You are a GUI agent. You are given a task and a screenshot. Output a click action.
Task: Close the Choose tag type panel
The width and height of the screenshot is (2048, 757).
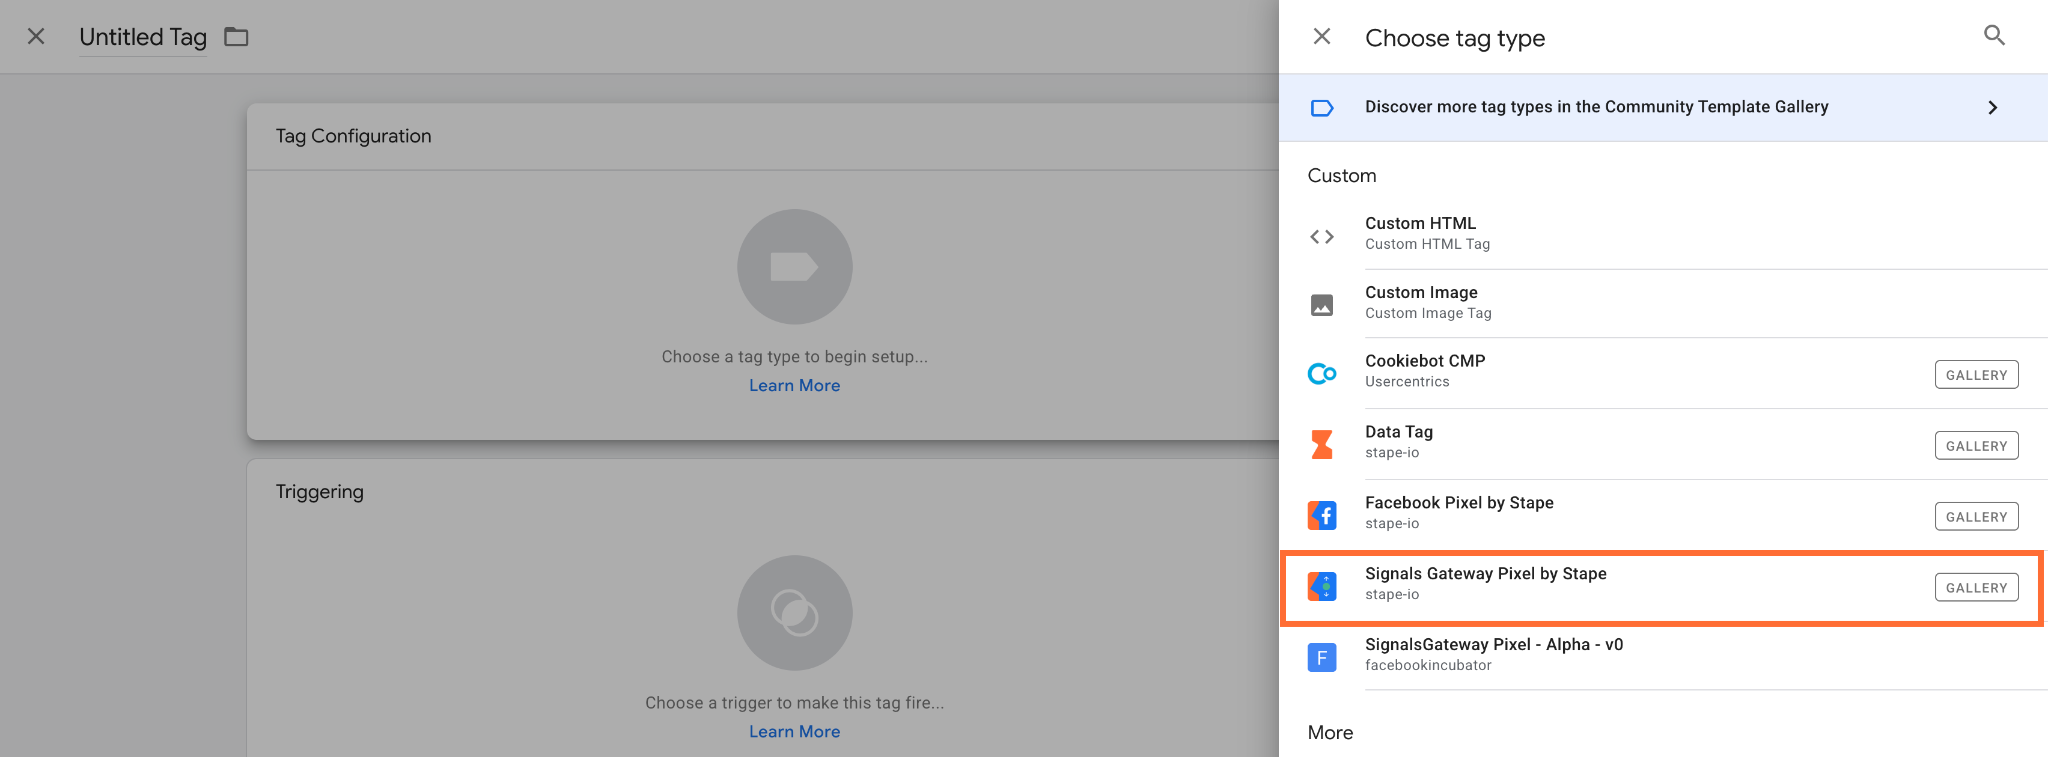click(1321, 37)
